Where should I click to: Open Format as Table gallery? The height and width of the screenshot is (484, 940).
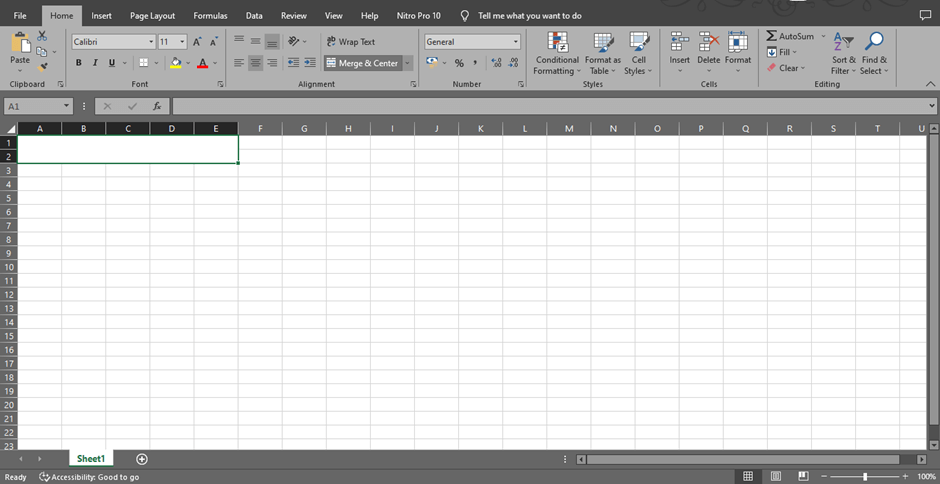pos(602,53)
